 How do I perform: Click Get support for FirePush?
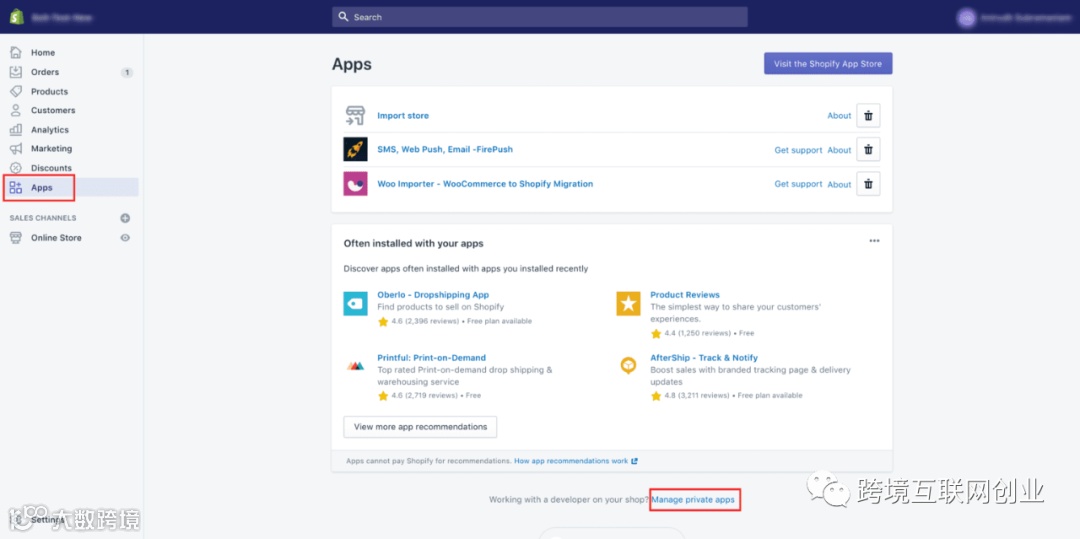[798, 150]
